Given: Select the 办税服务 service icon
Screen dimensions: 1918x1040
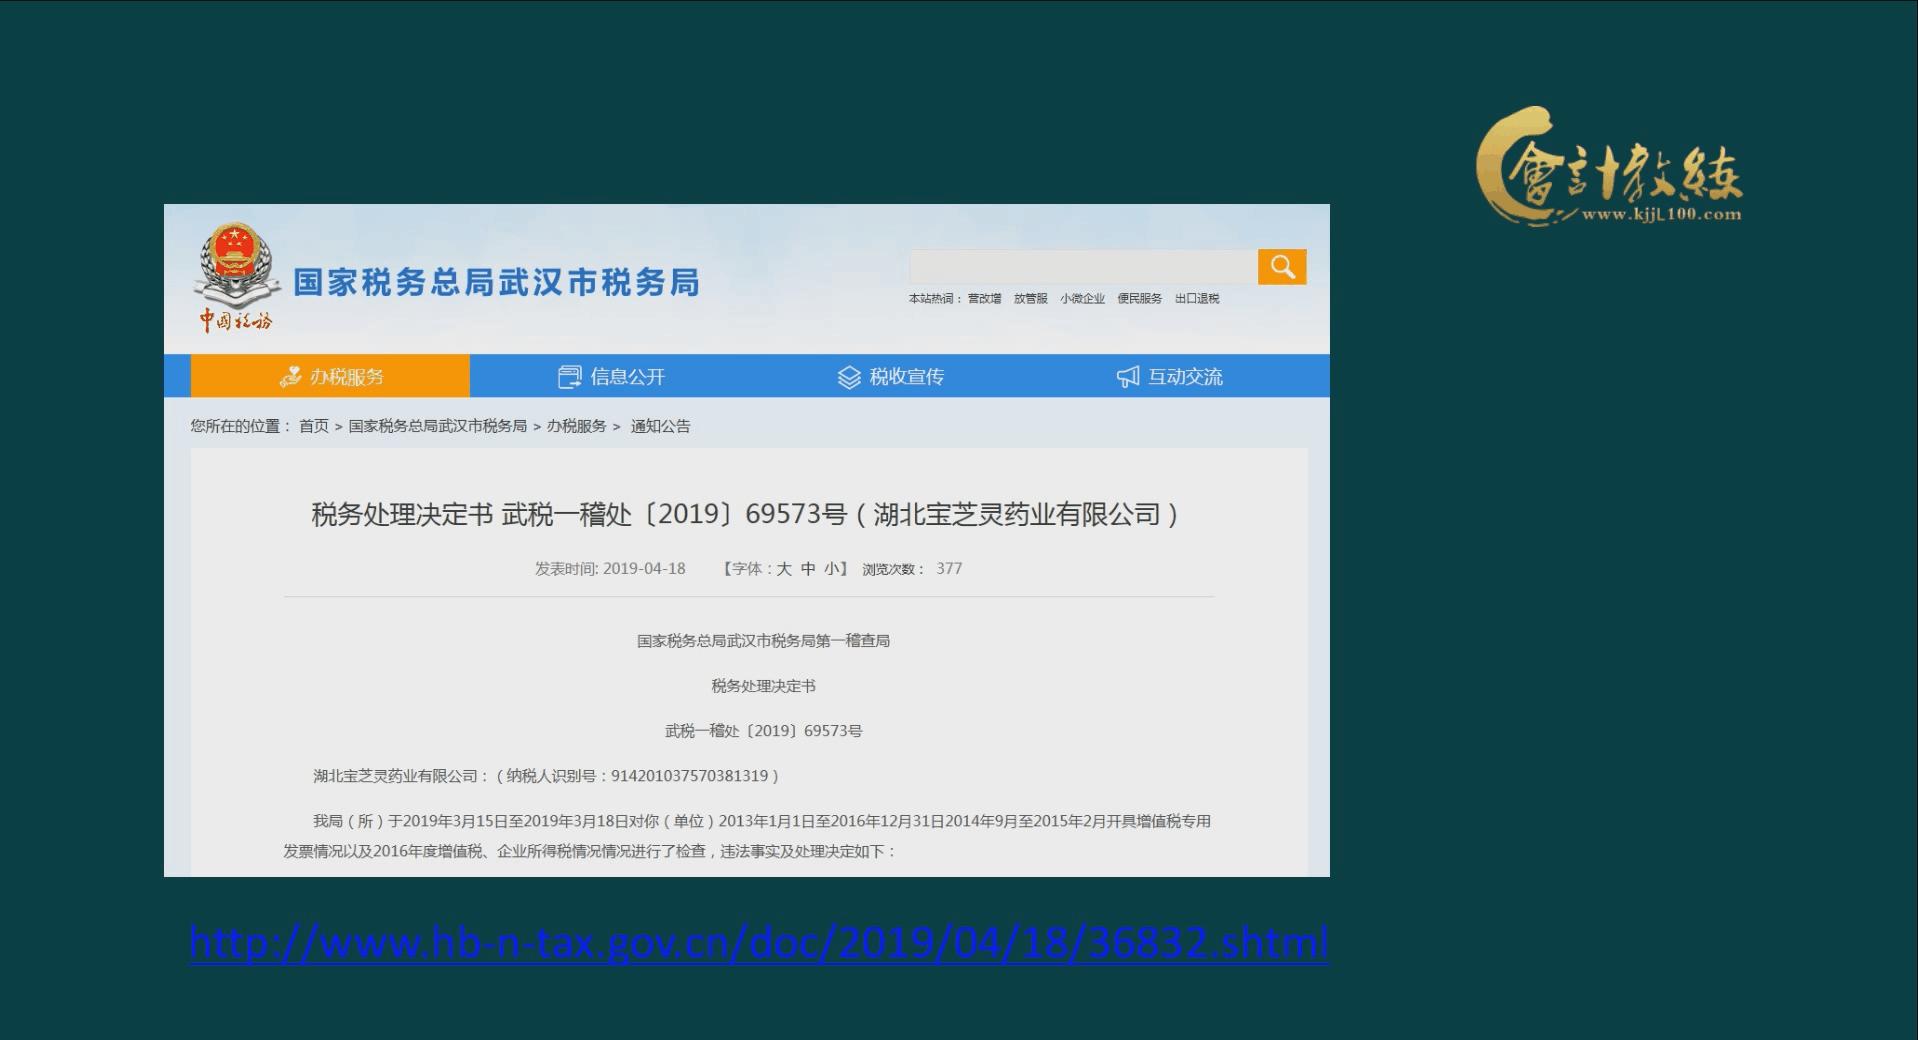Looking at the screenshot, I should point(291,377).
